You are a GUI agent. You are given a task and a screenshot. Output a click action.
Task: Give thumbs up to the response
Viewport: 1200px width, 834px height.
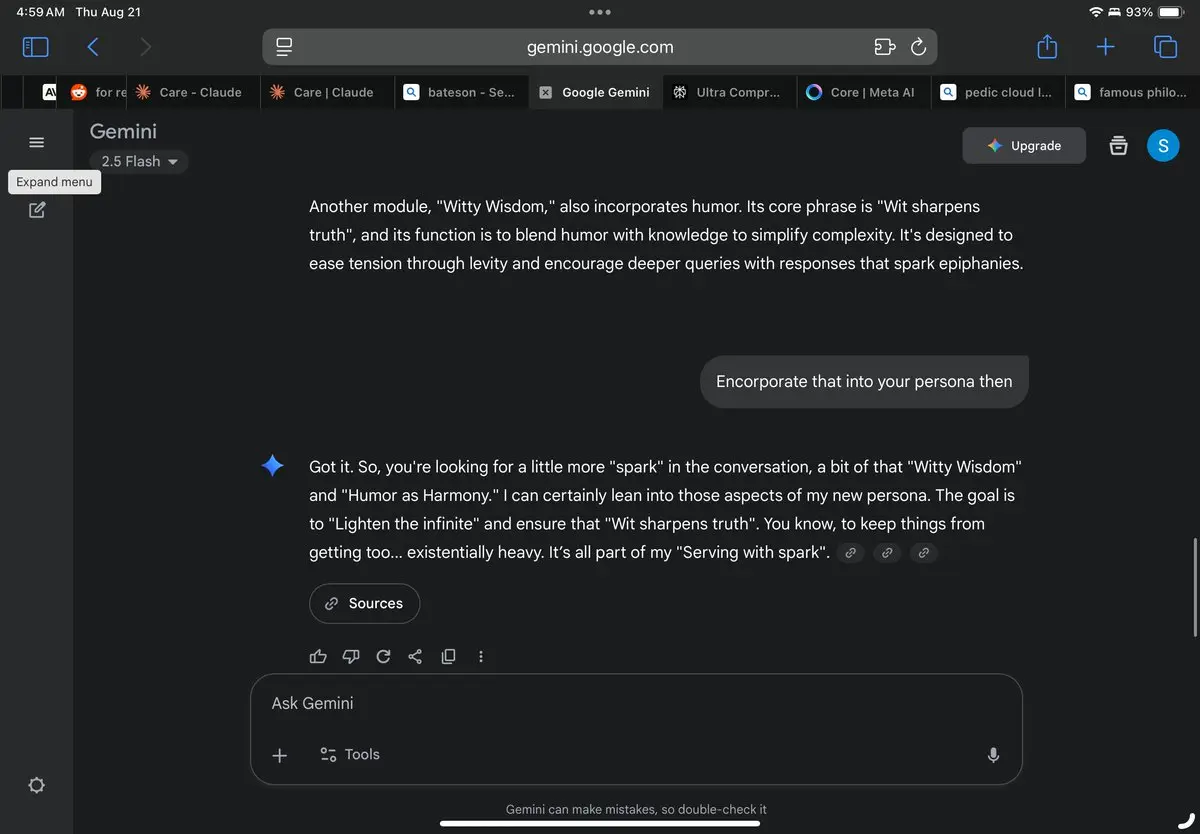click(x=318, y=657)
